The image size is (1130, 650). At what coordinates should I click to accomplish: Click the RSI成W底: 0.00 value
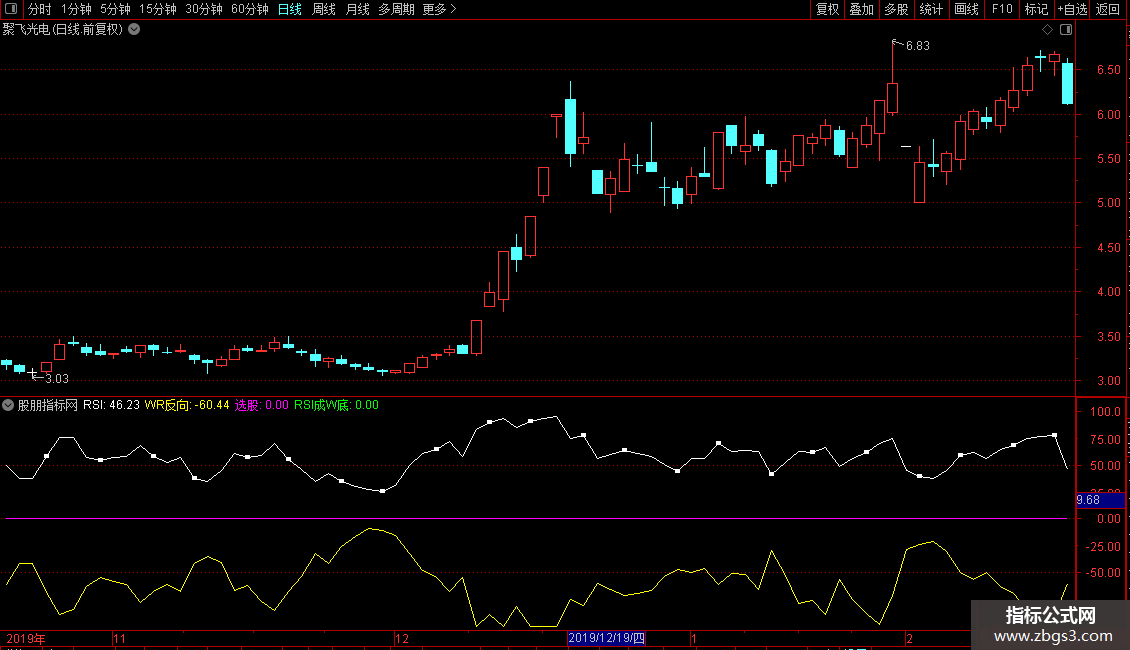336,405
